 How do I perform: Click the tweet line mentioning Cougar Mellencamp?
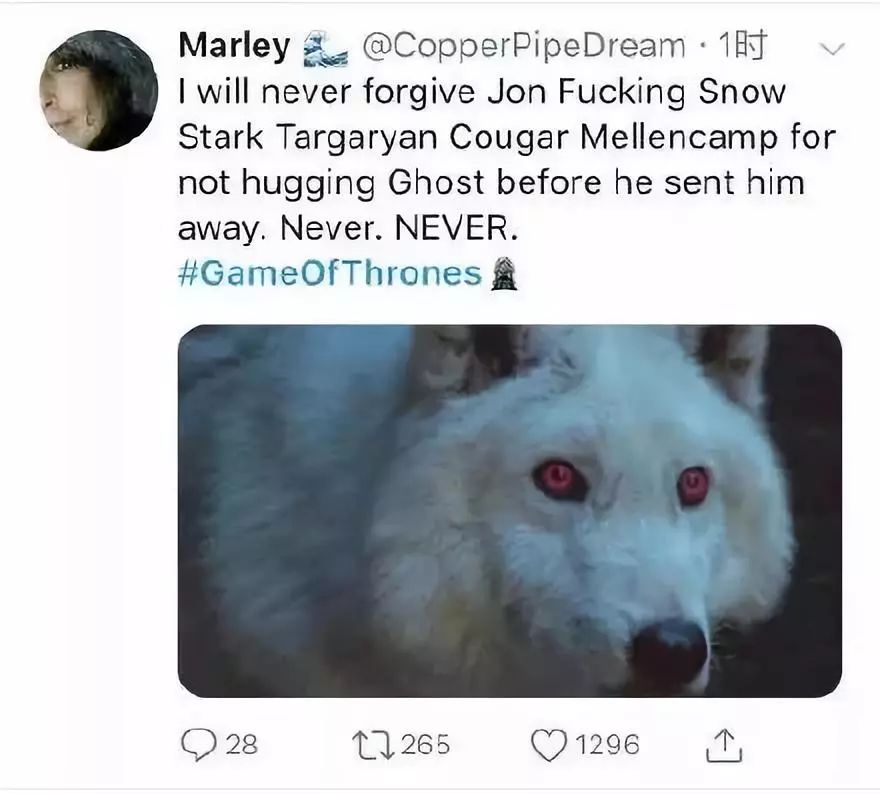tap(506, 138)
